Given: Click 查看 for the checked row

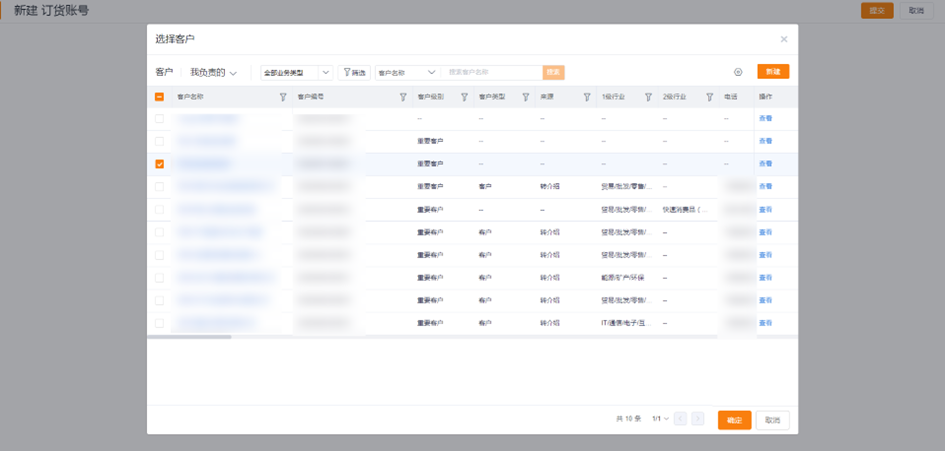Looking at the screenshot, I should pos(765,164).
